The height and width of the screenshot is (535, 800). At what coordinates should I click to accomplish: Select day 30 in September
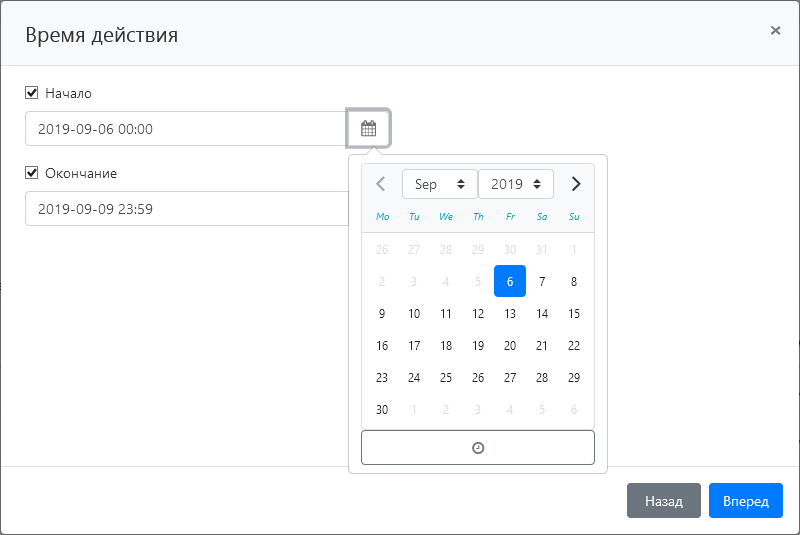tap(382, 410)
